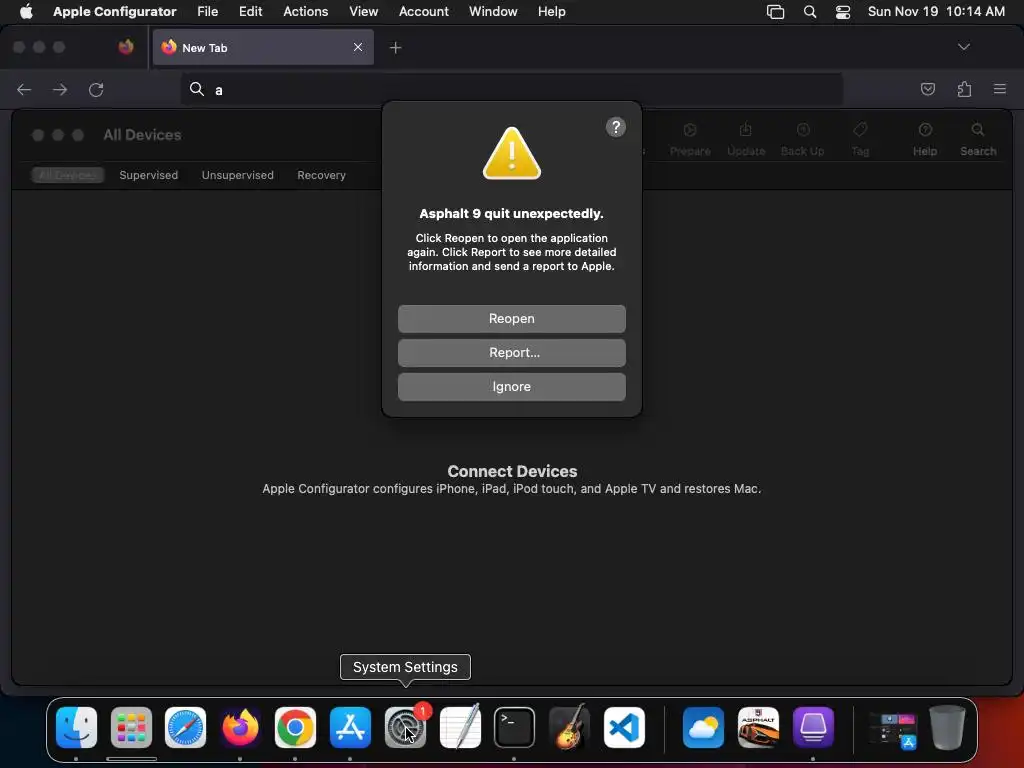Open the Actions menu
Image resolution: width=1024 pixels, height=768 pixels.
click(x=305, y=11)
